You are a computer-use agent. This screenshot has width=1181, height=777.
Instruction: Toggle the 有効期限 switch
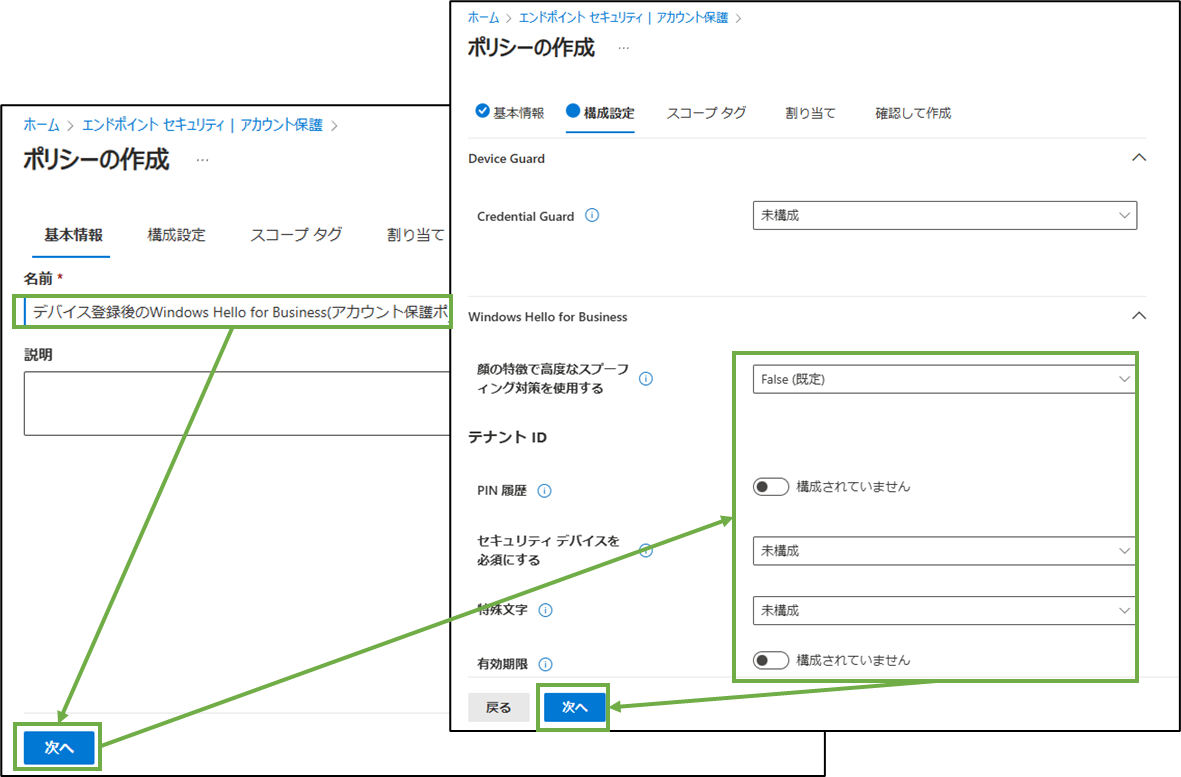(771, 660)
